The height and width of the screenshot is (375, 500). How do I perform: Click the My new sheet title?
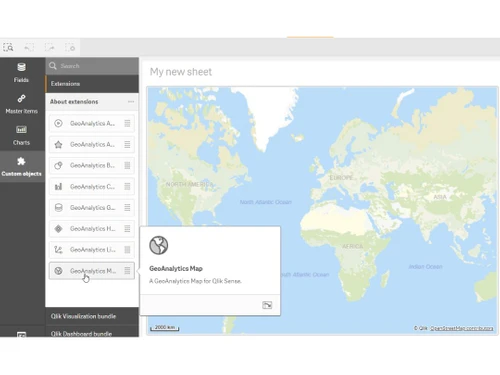point(181,72)
